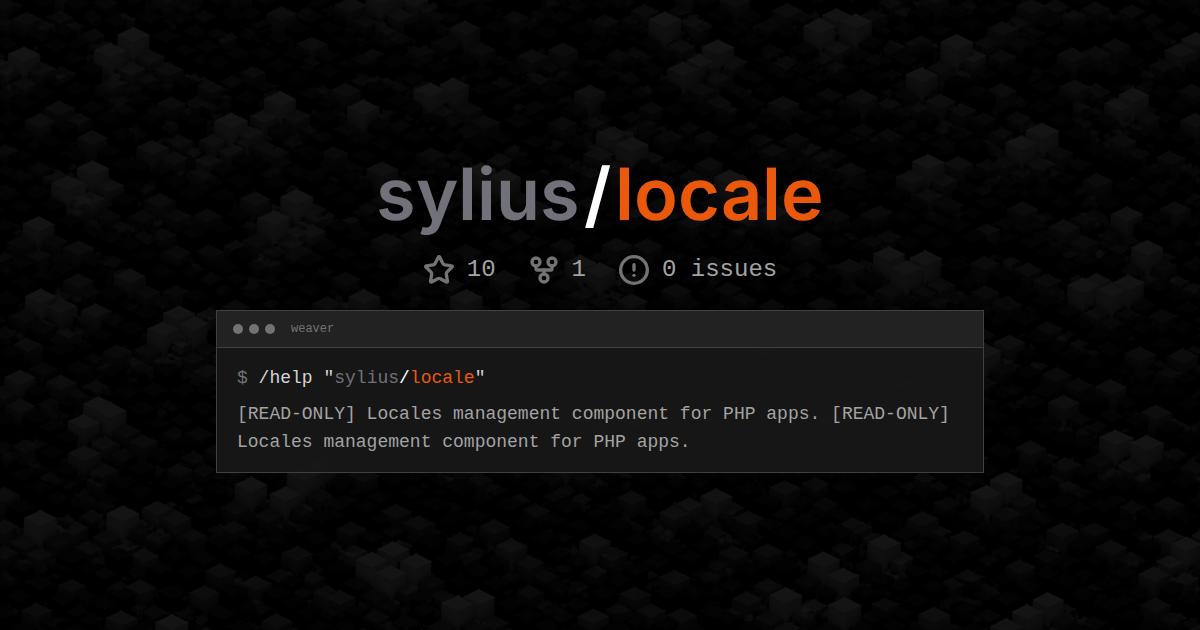Image resolution: width=1200 pixels, height=630 pixels.
Task: Click orange 'locale' in terminal command
Action: [443, 377]
